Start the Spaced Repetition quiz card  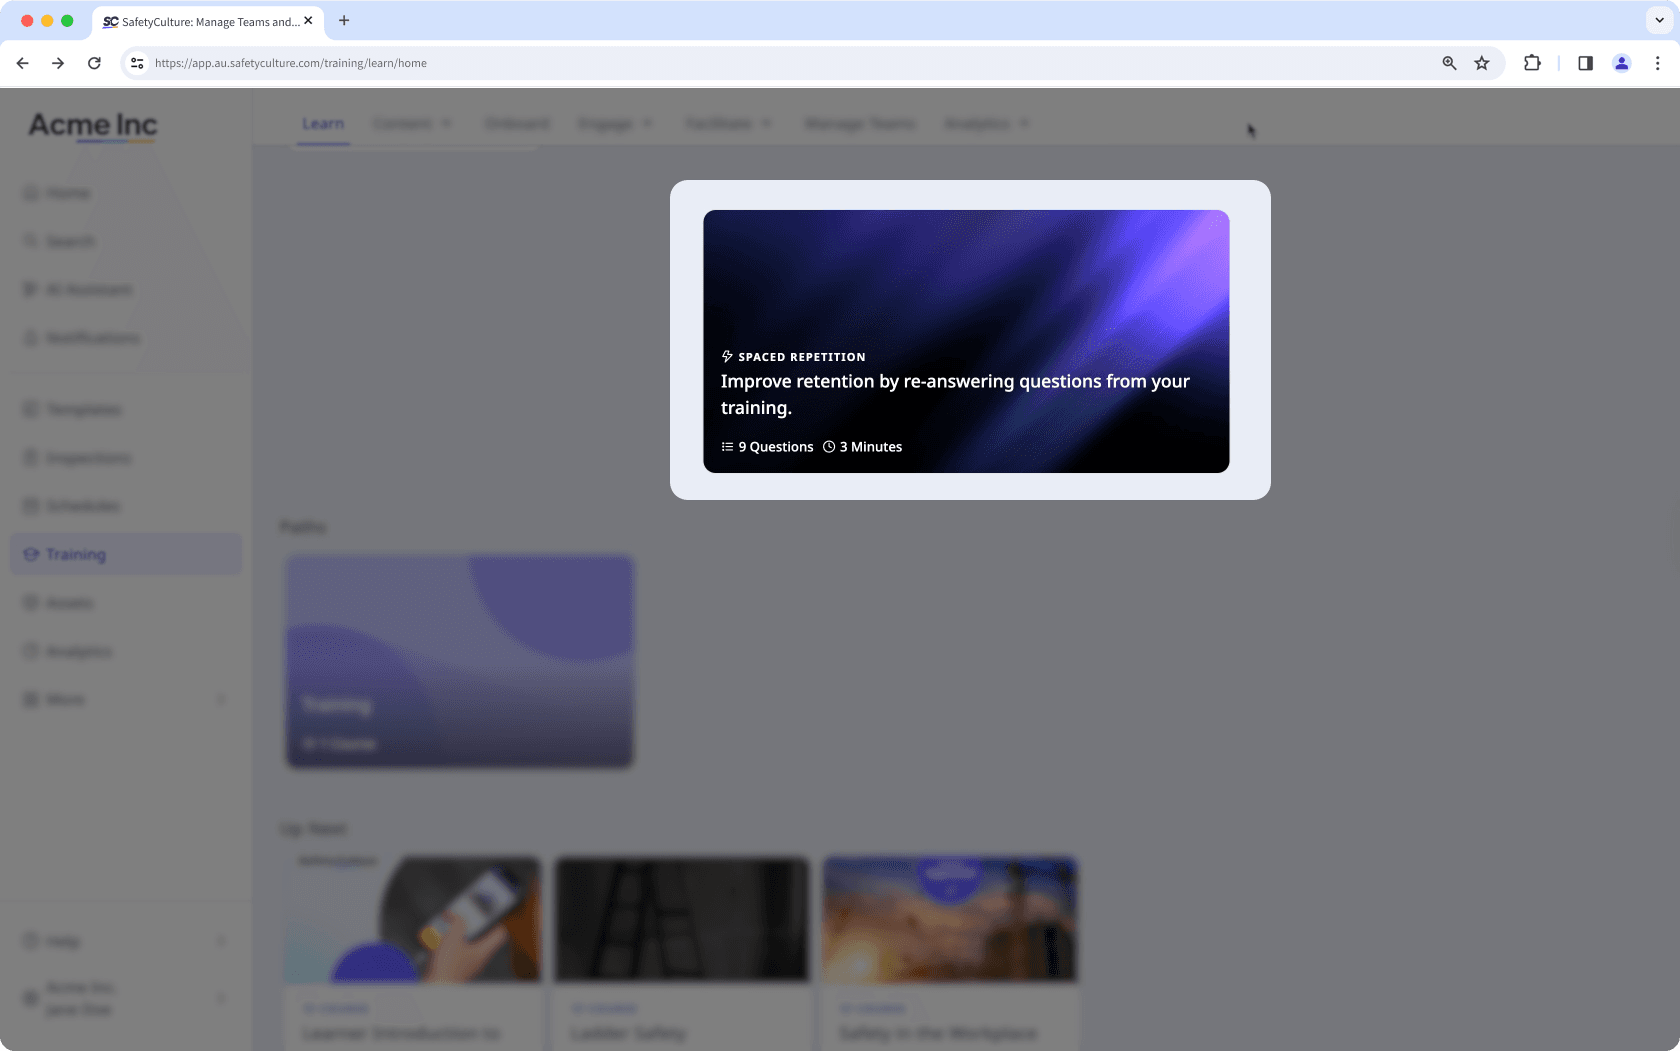pos(966,340)
